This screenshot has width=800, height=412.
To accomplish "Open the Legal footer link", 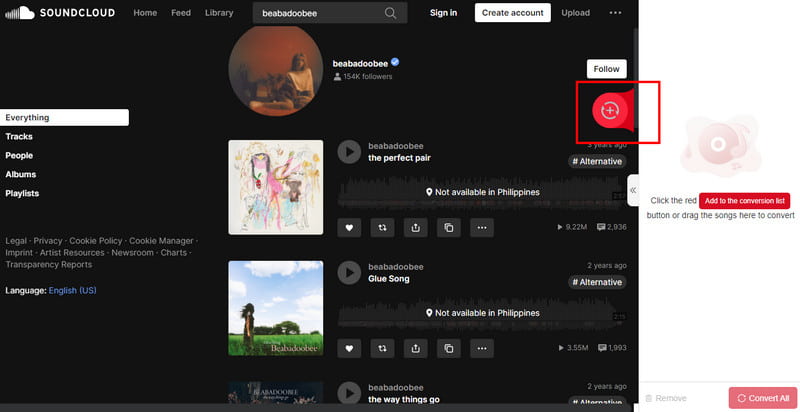I will [x=16, y=241].
